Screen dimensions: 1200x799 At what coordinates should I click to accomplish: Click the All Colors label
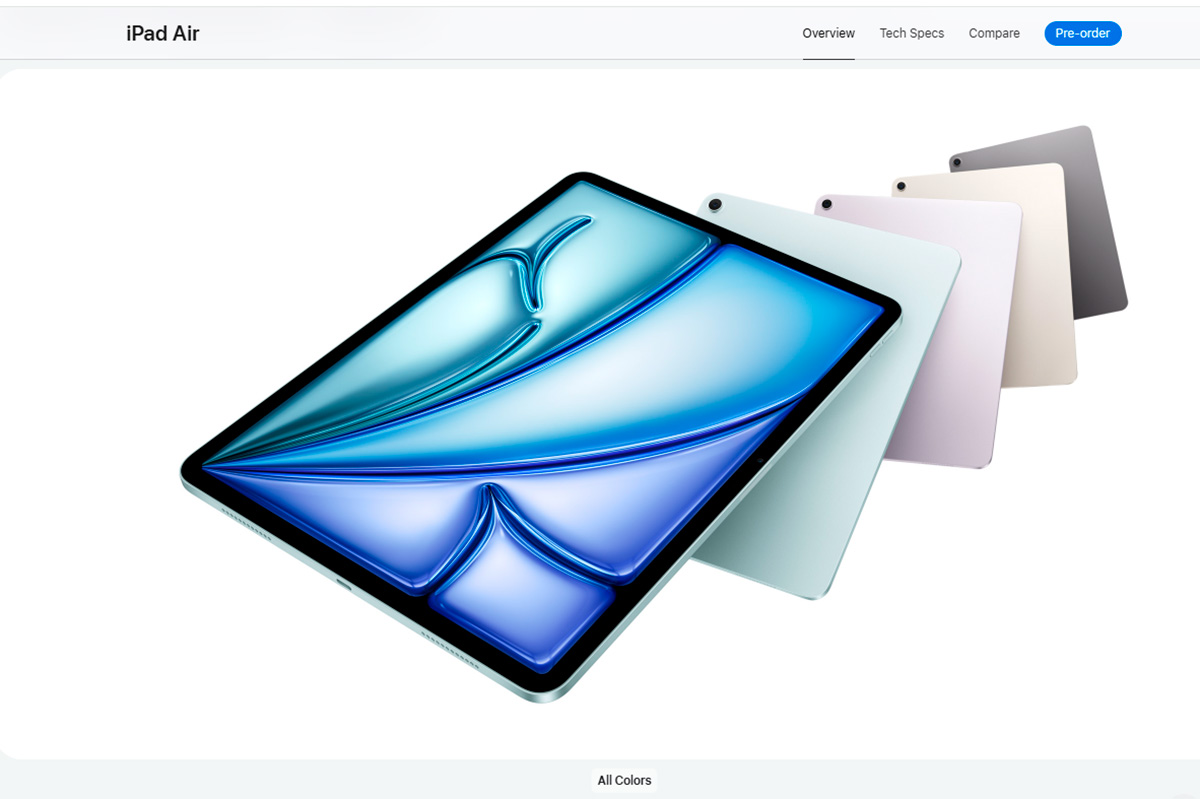[x=624, y=780]
